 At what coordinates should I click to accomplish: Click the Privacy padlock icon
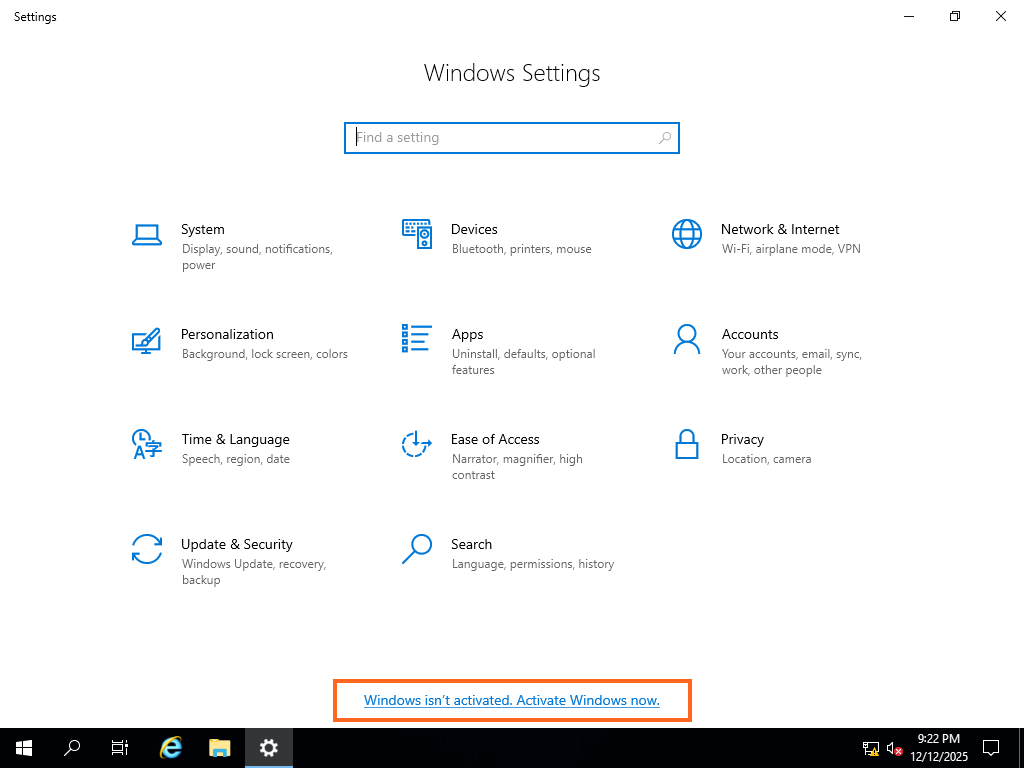click(687, 444)
